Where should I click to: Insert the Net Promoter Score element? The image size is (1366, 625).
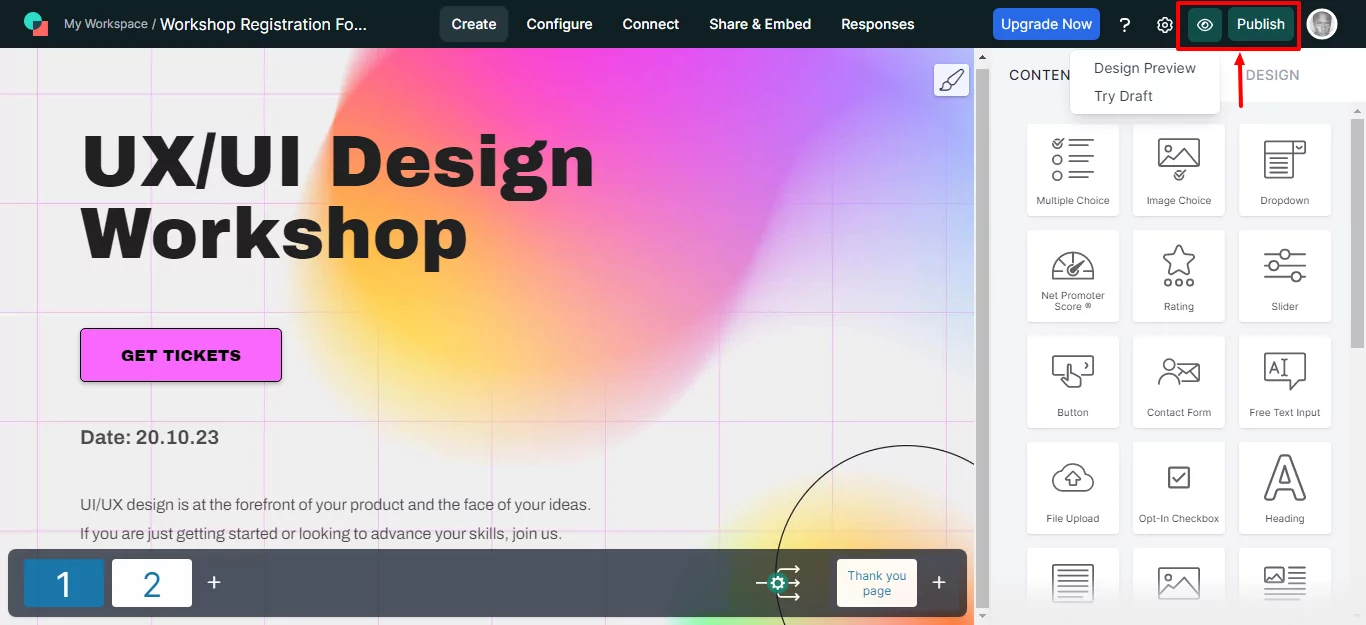pos(1072,276)
